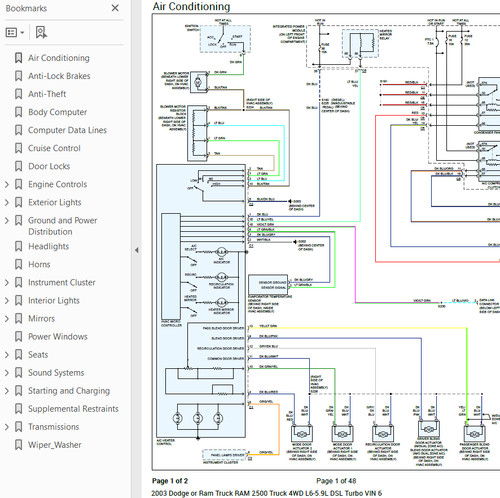Click bookmark icon beside Headlights
The image size is (500, 498).
[19, 246]
